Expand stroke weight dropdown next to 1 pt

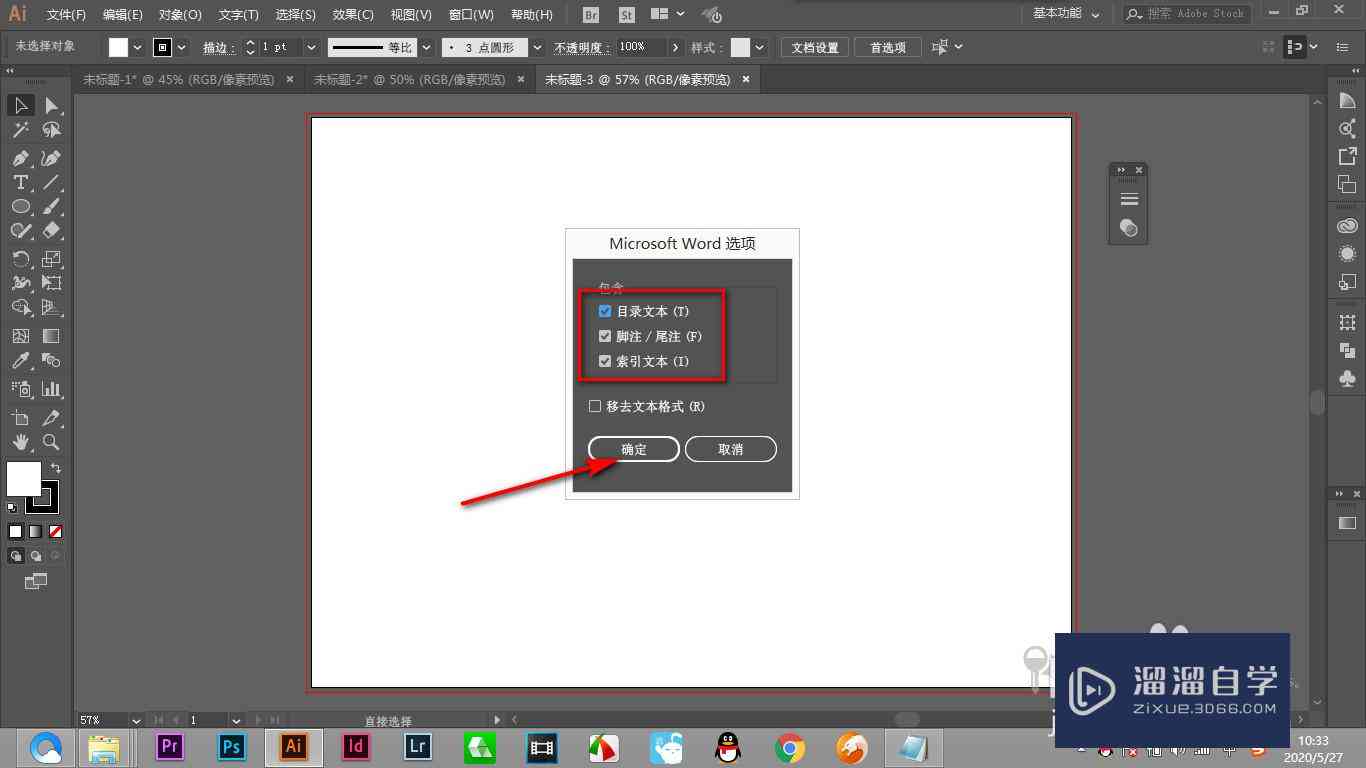click(311, 47)
